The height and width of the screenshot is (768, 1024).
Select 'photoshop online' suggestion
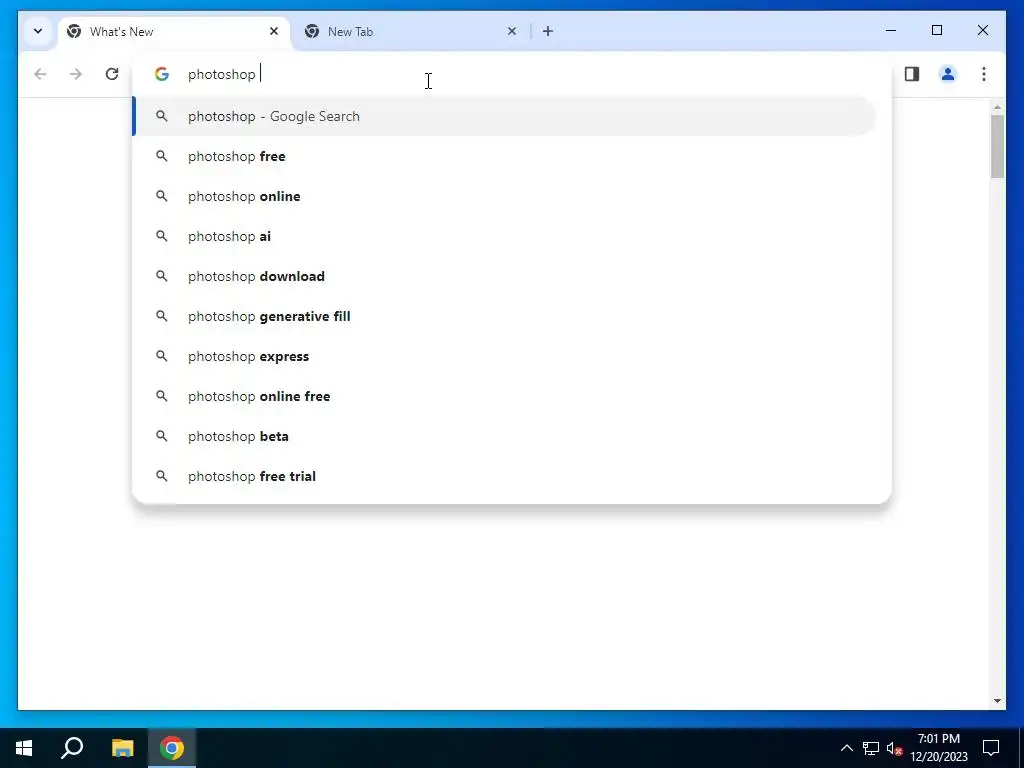[504, 196]
